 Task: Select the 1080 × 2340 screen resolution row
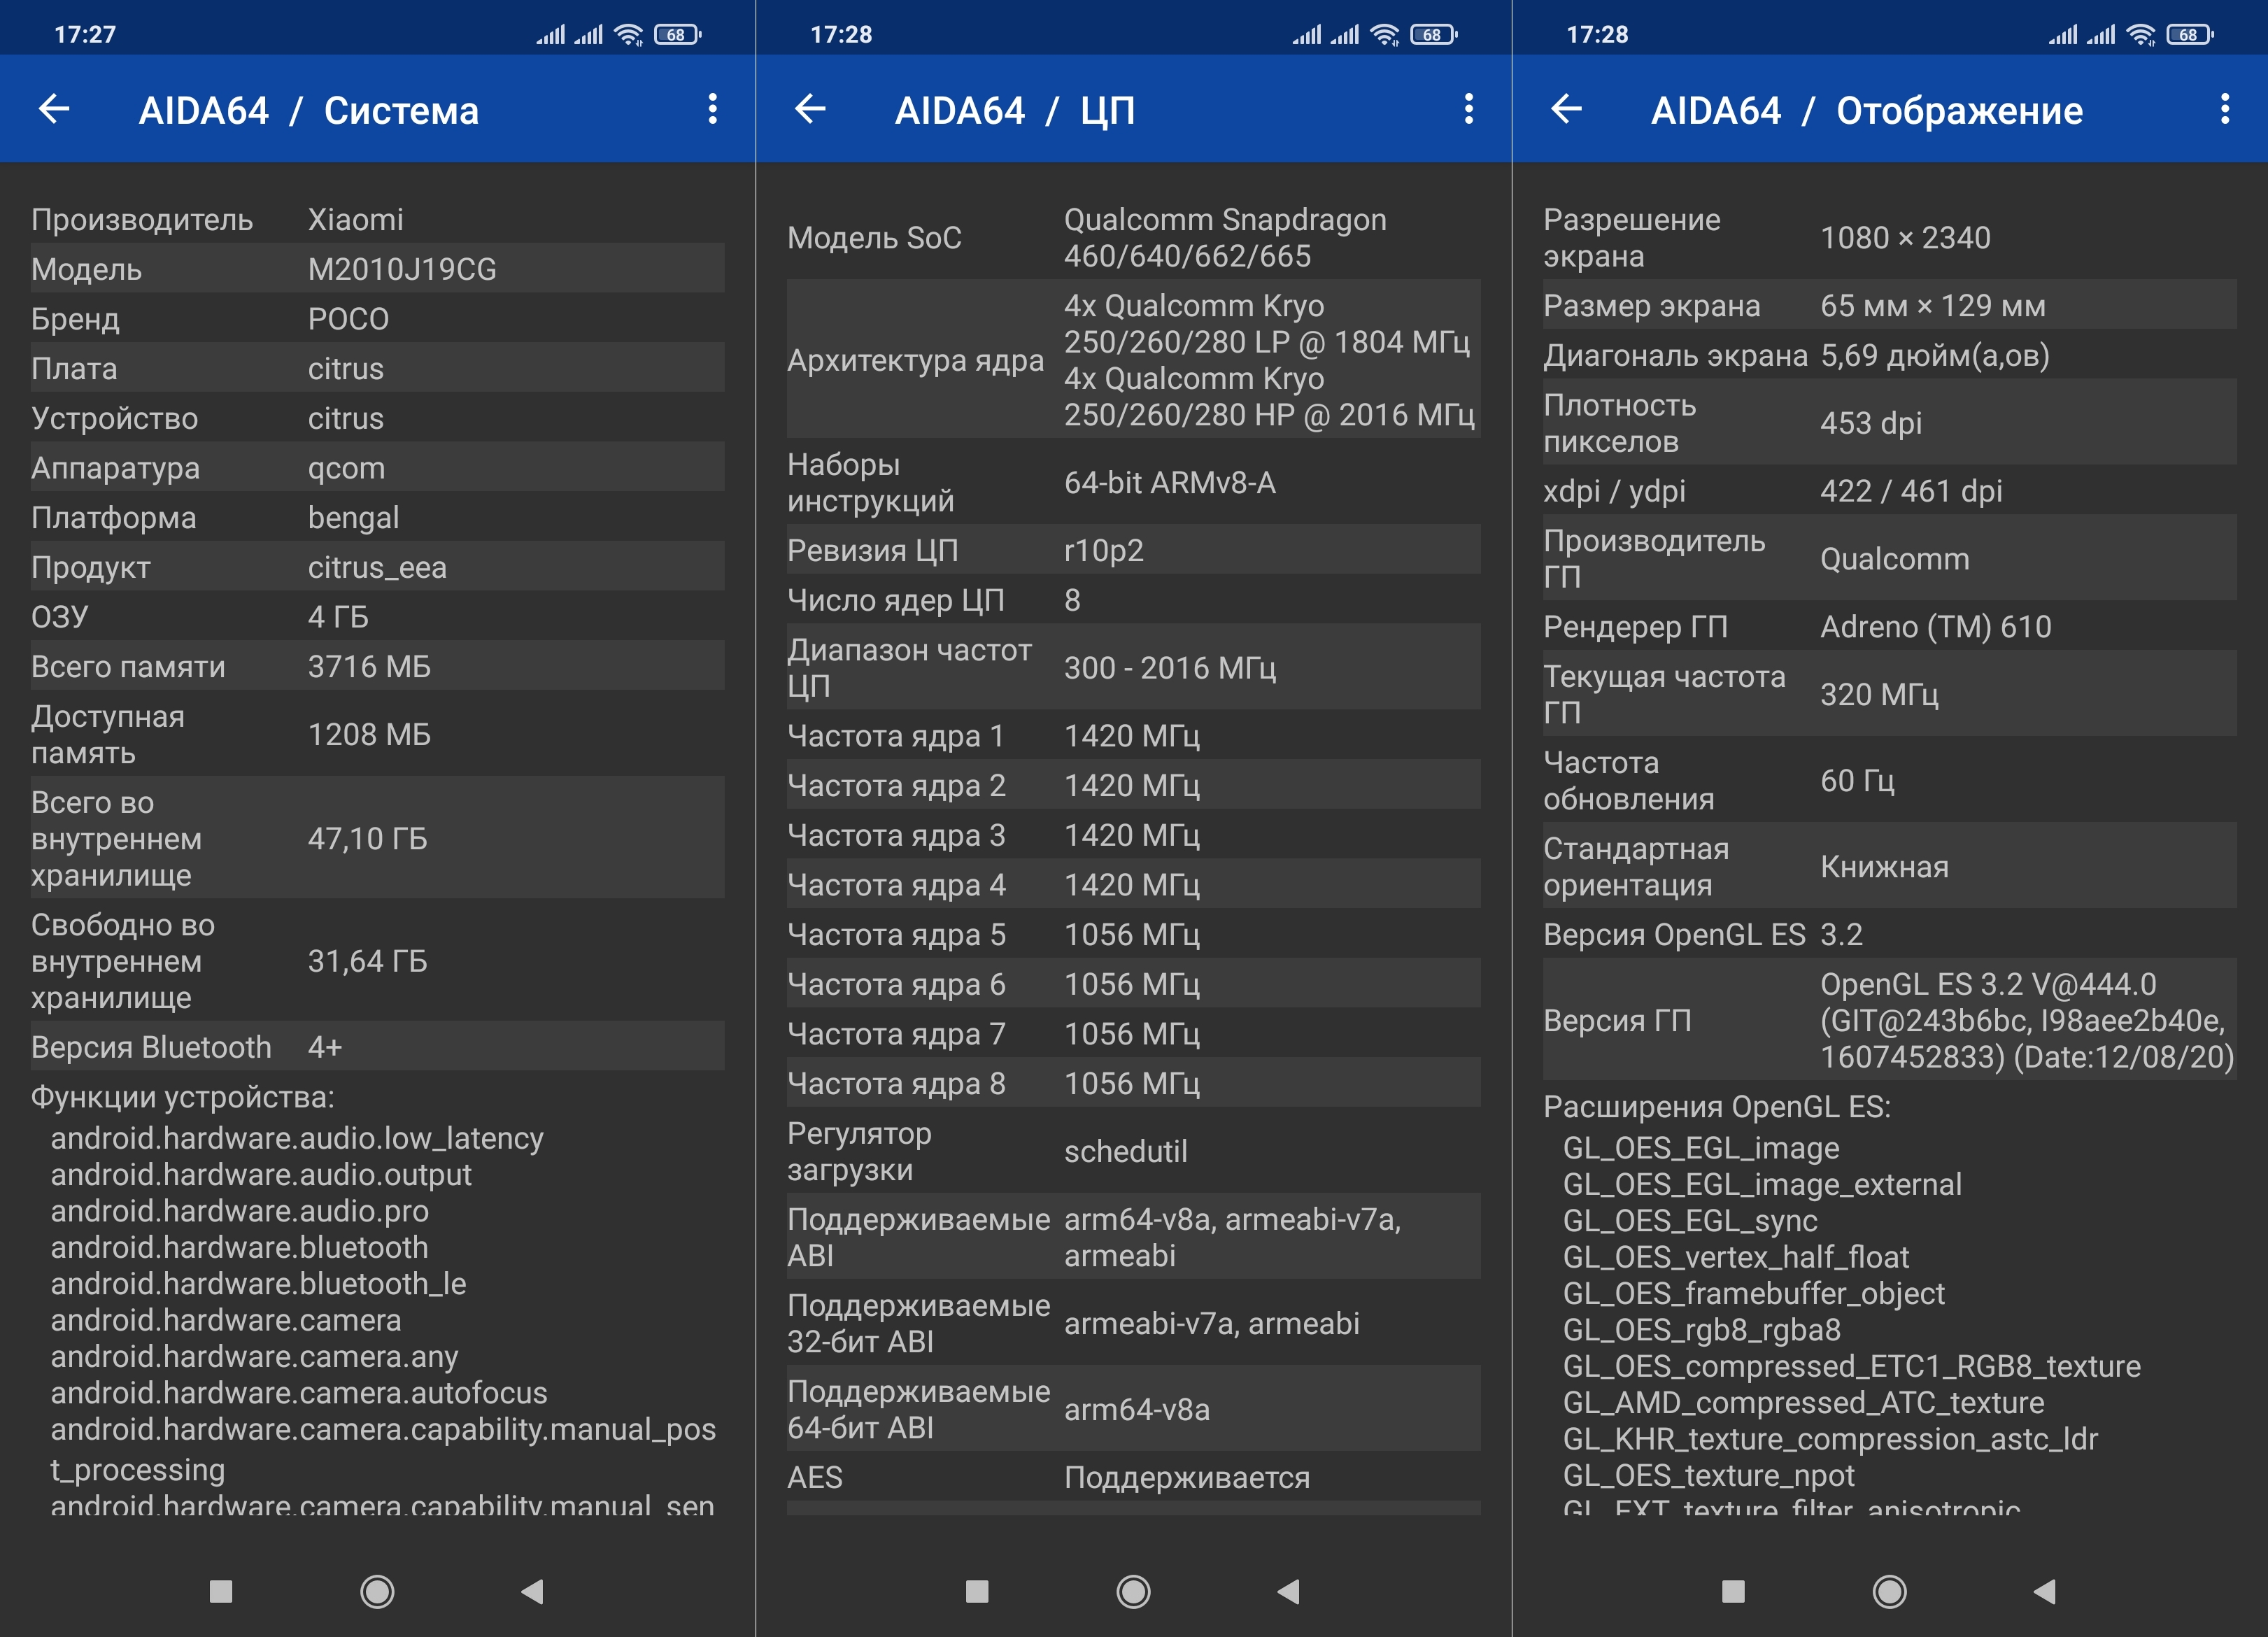point(1889,237)
